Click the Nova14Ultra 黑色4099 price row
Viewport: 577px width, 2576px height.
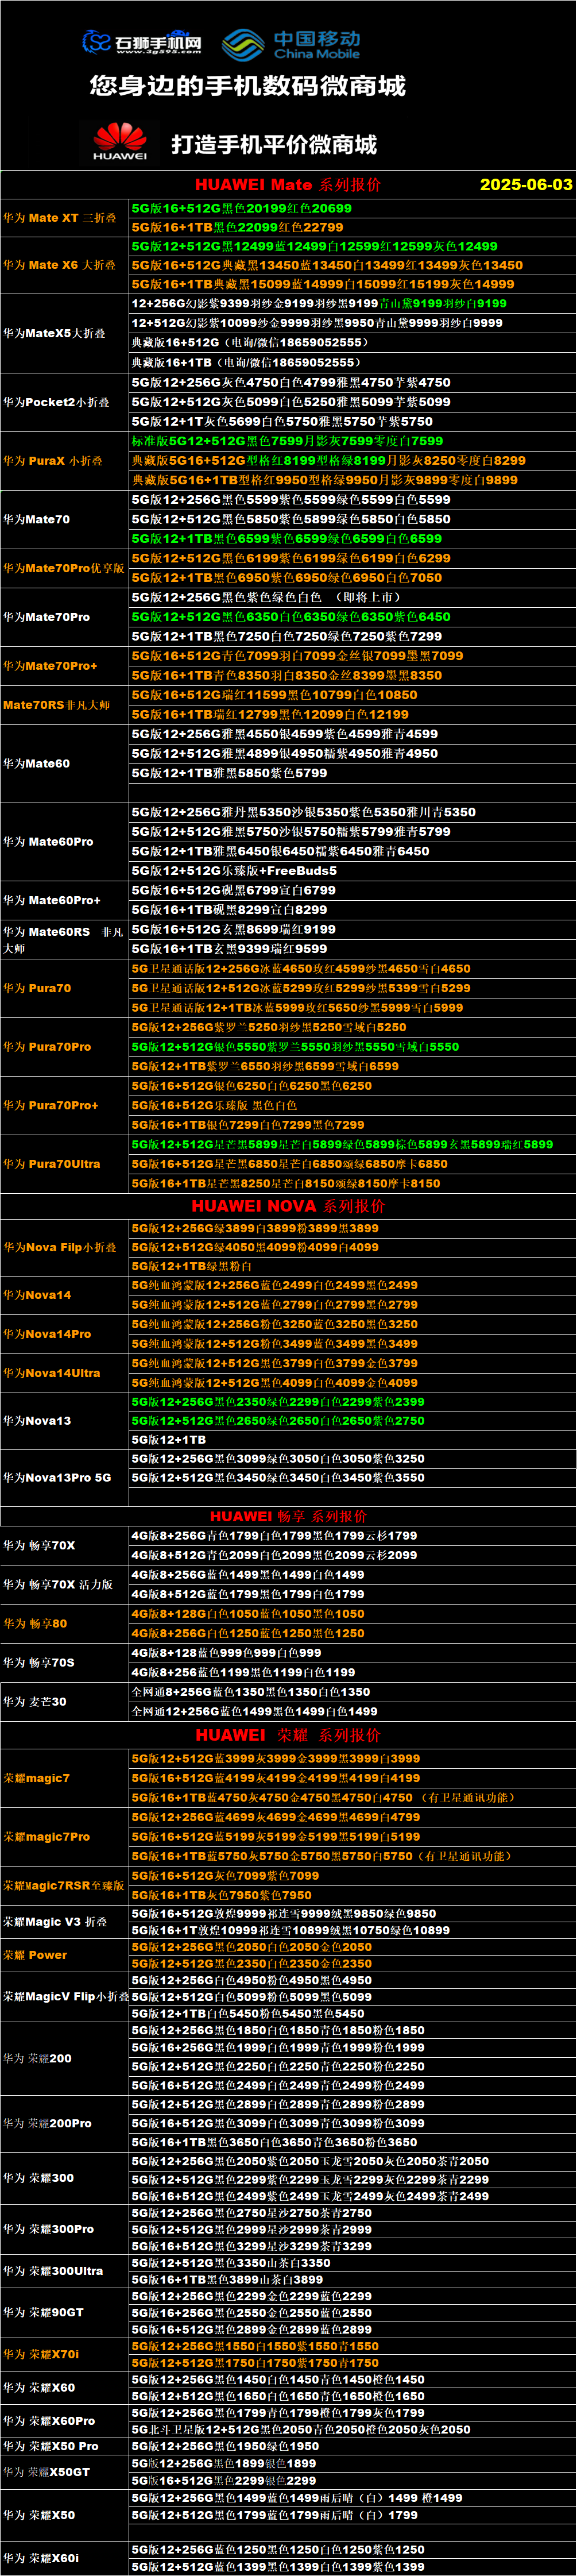pos(353,1383)
